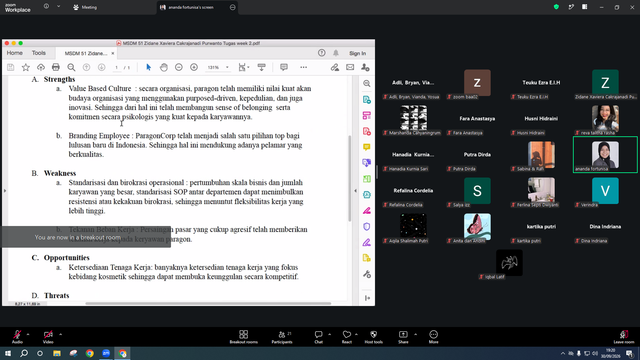Image resolution: width=640 pixels, height=360 pixels.
Task: Click Leave room button
Action: [624, 337]
